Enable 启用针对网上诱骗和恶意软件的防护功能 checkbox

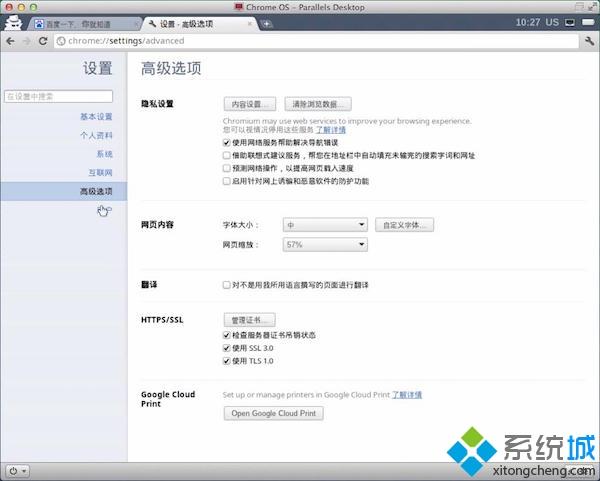pos(227,181)
